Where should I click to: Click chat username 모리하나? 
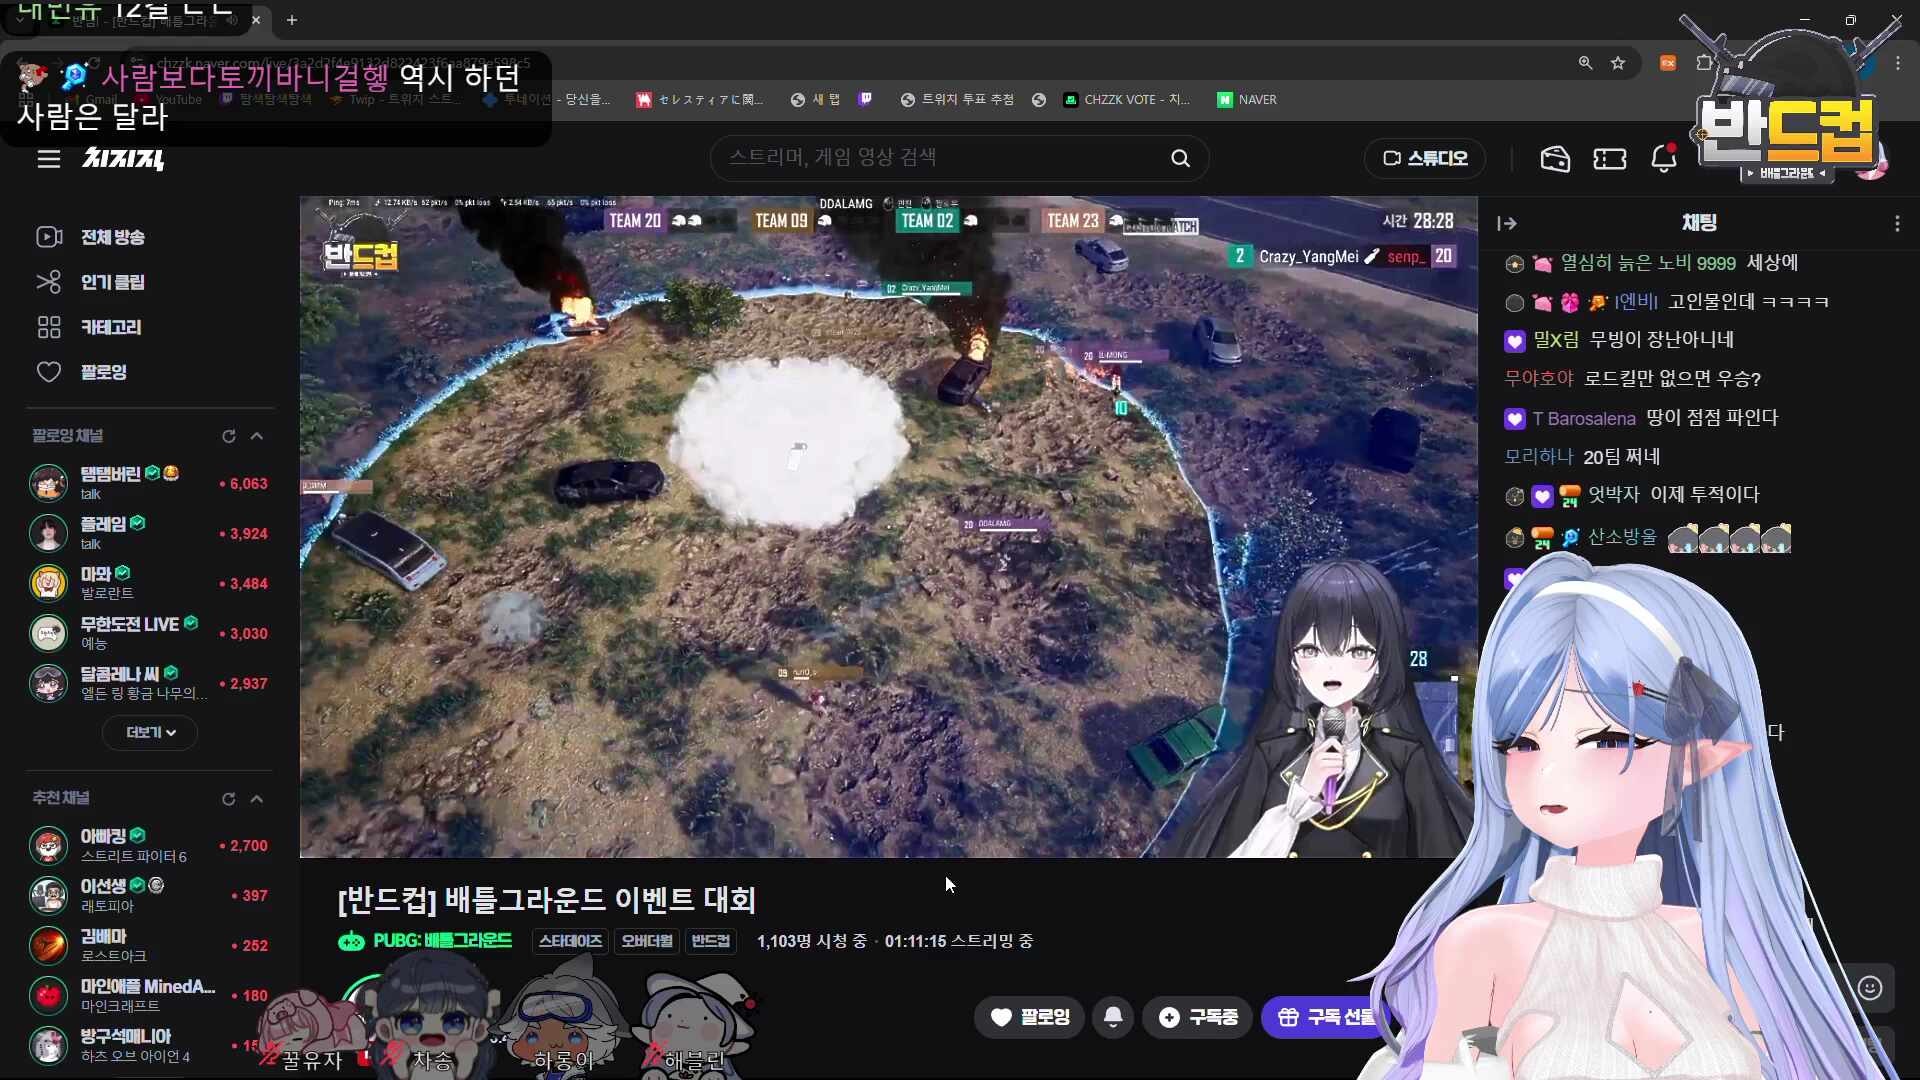(x=1539, y=457)
